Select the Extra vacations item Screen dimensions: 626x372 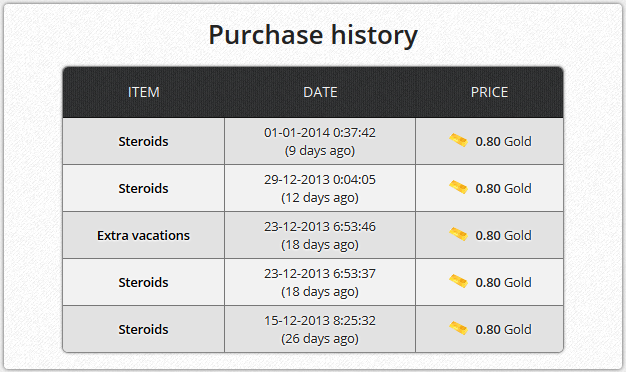tap(143, 235)
